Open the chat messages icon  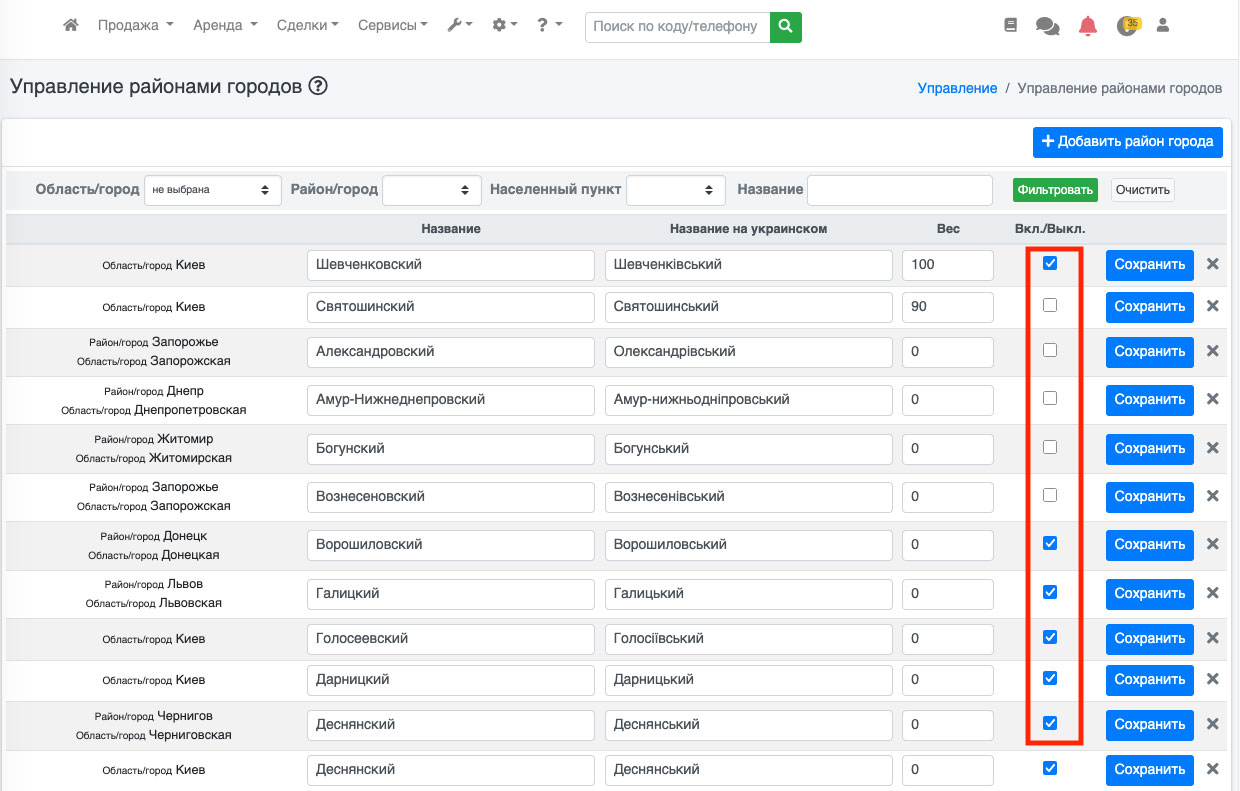1048,27
